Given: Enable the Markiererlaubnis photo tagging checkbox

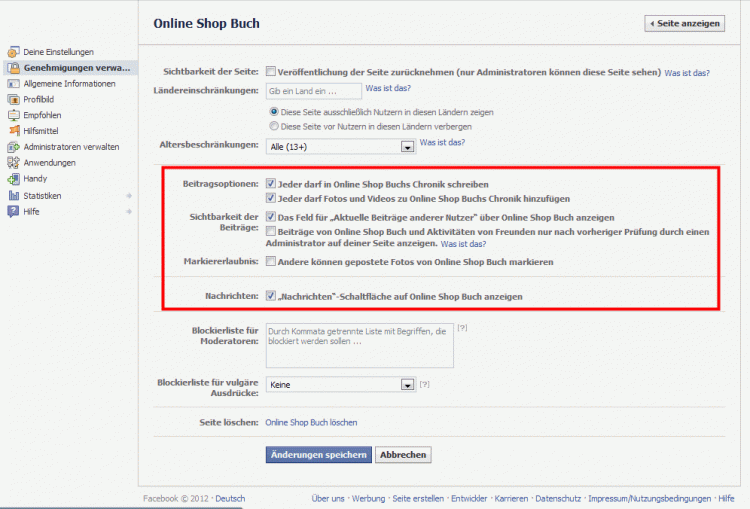Looking at the screenshot, I should pyautogui.click(x=271, y=262).
